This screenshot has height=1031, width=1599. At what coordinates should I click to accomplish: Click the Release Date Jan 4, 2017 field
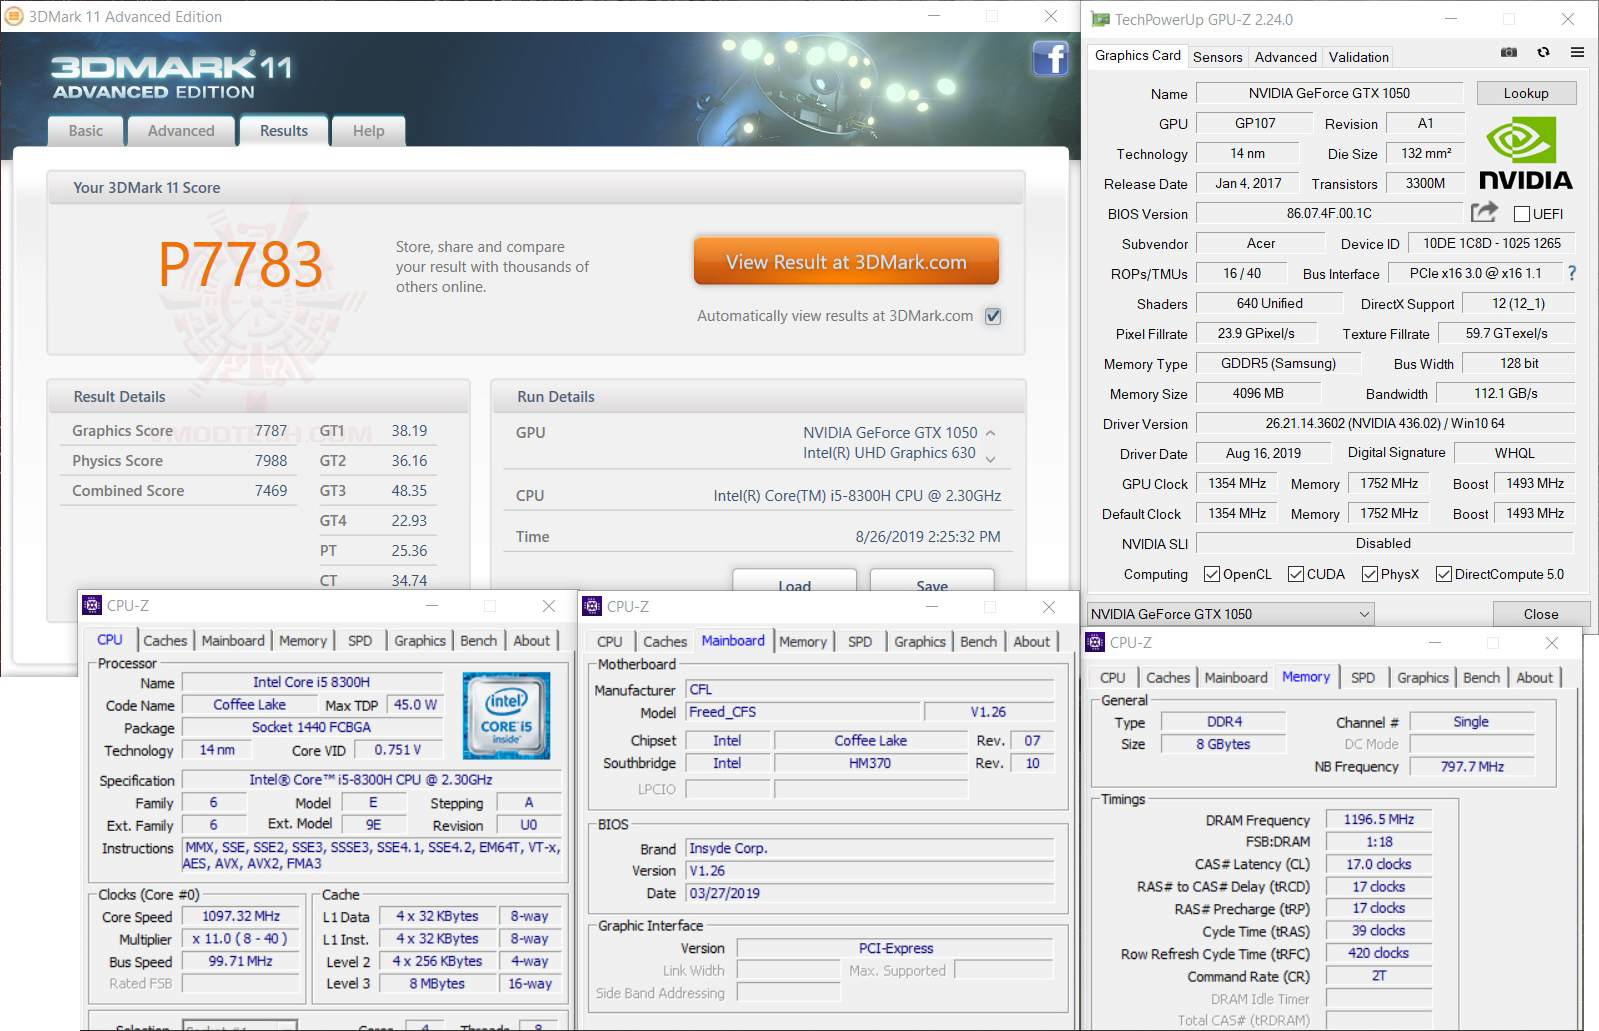[x=1248, y=183]
